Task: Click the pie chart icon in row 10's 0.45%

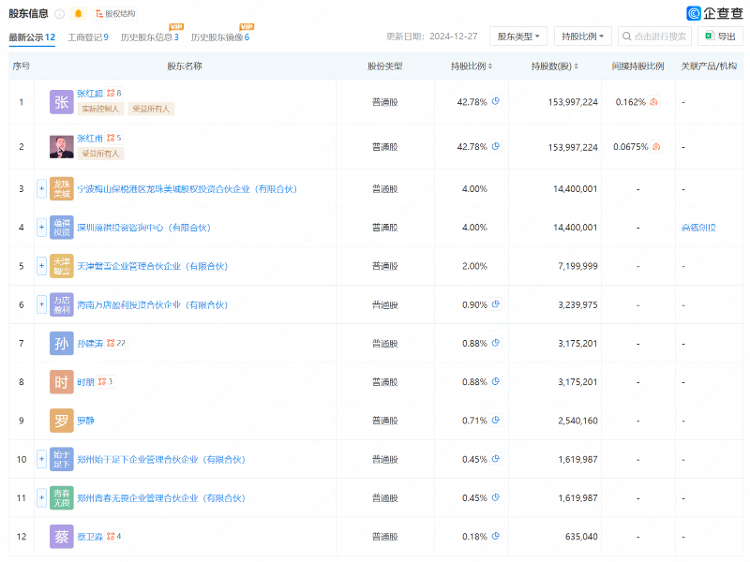Action: pos(496,459)
